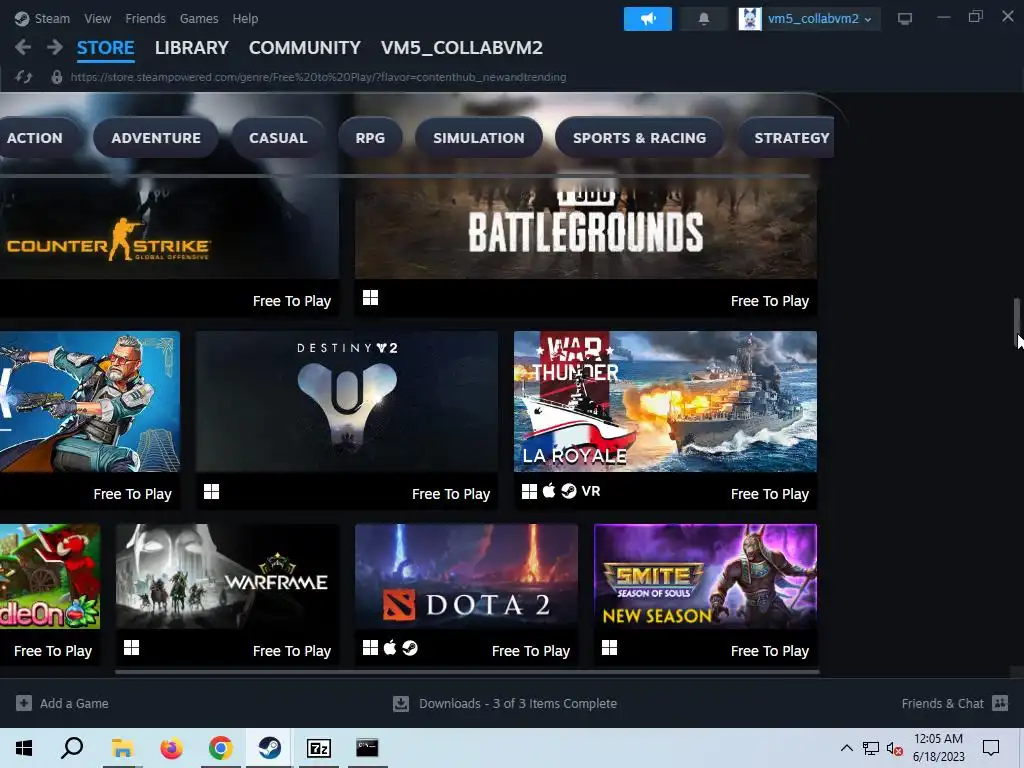Click the Apple icon under Dota 2
The width and height of the screenshot is (1024, 768).
390,647
